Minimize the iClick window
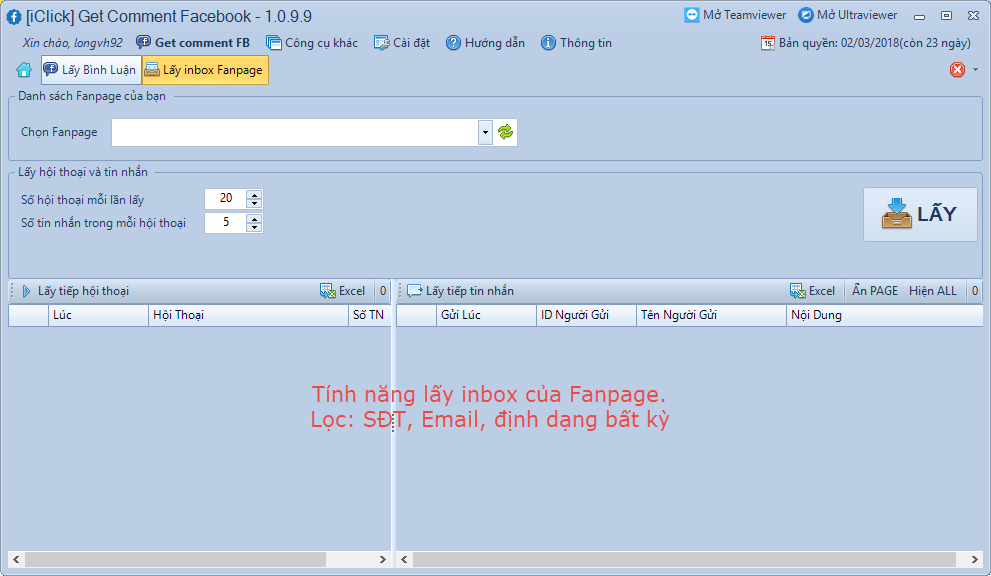 tap(920, 16)
